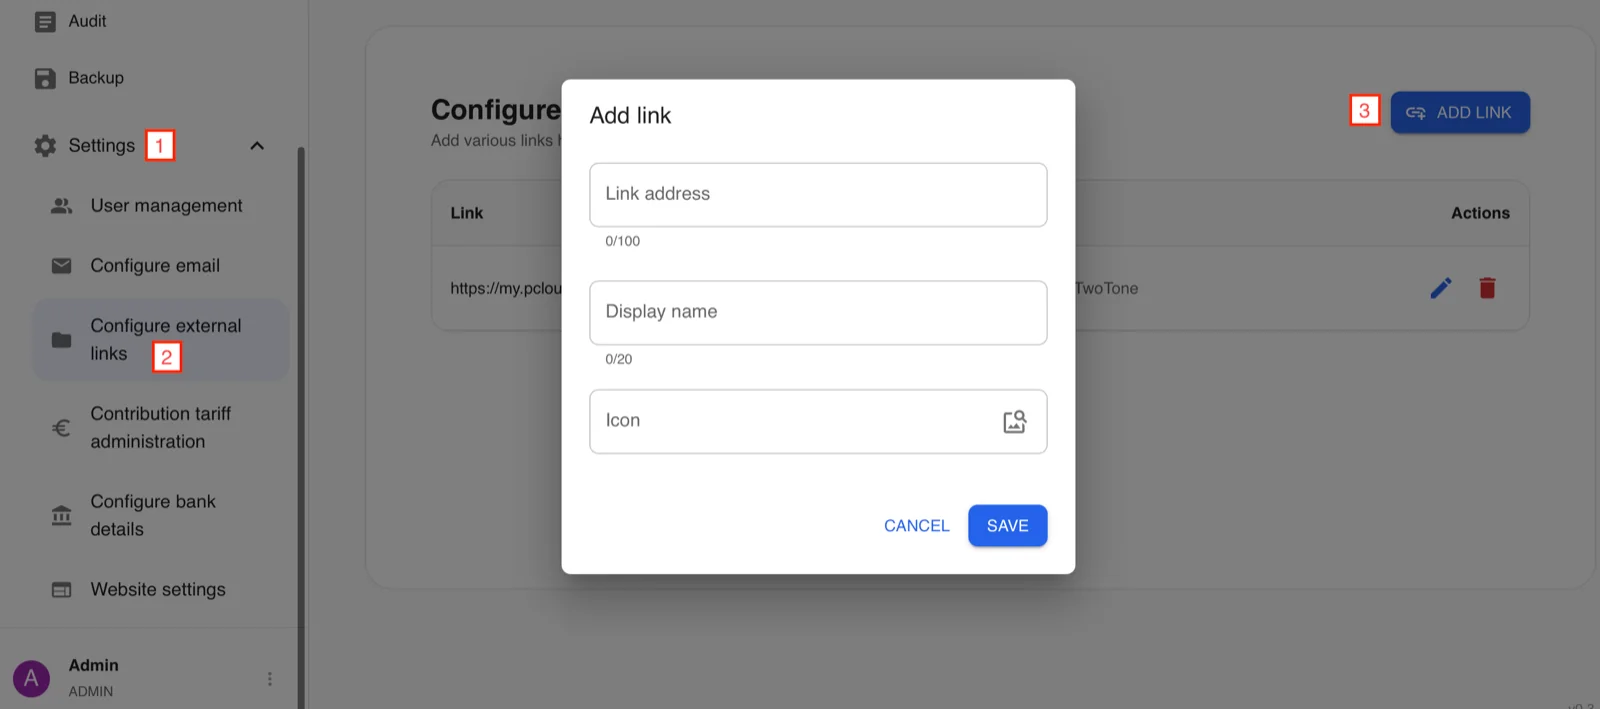The height and width of the screenshot is (709, 1600).
Task: Focus the Link address field
Action: 818,195
